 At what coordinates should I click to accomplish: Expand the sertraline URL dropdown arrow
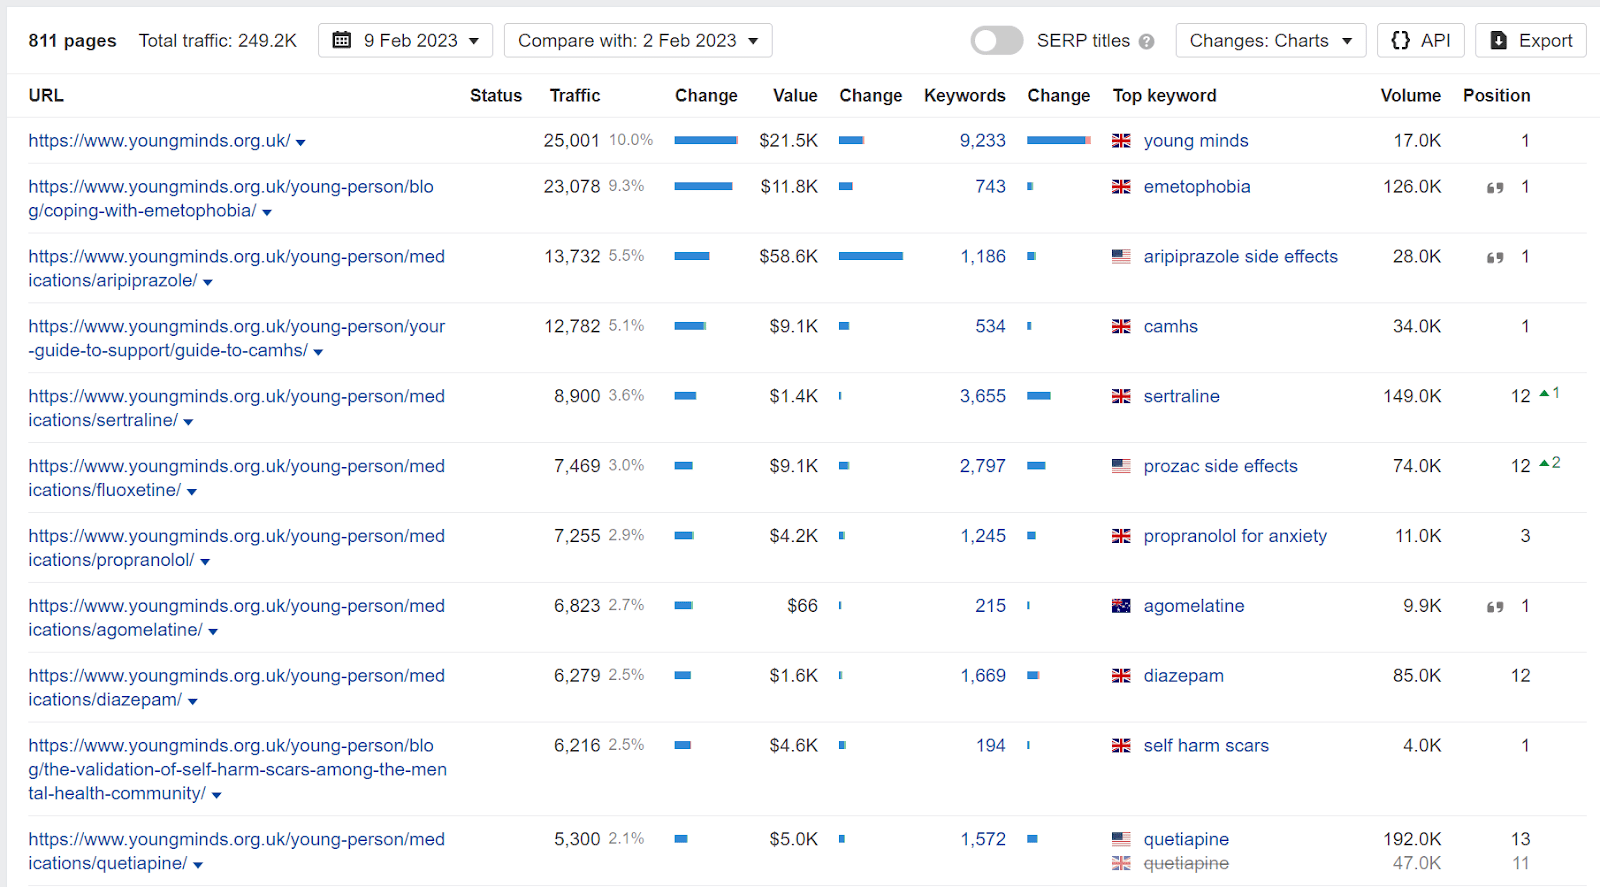(x=188, y=422)
